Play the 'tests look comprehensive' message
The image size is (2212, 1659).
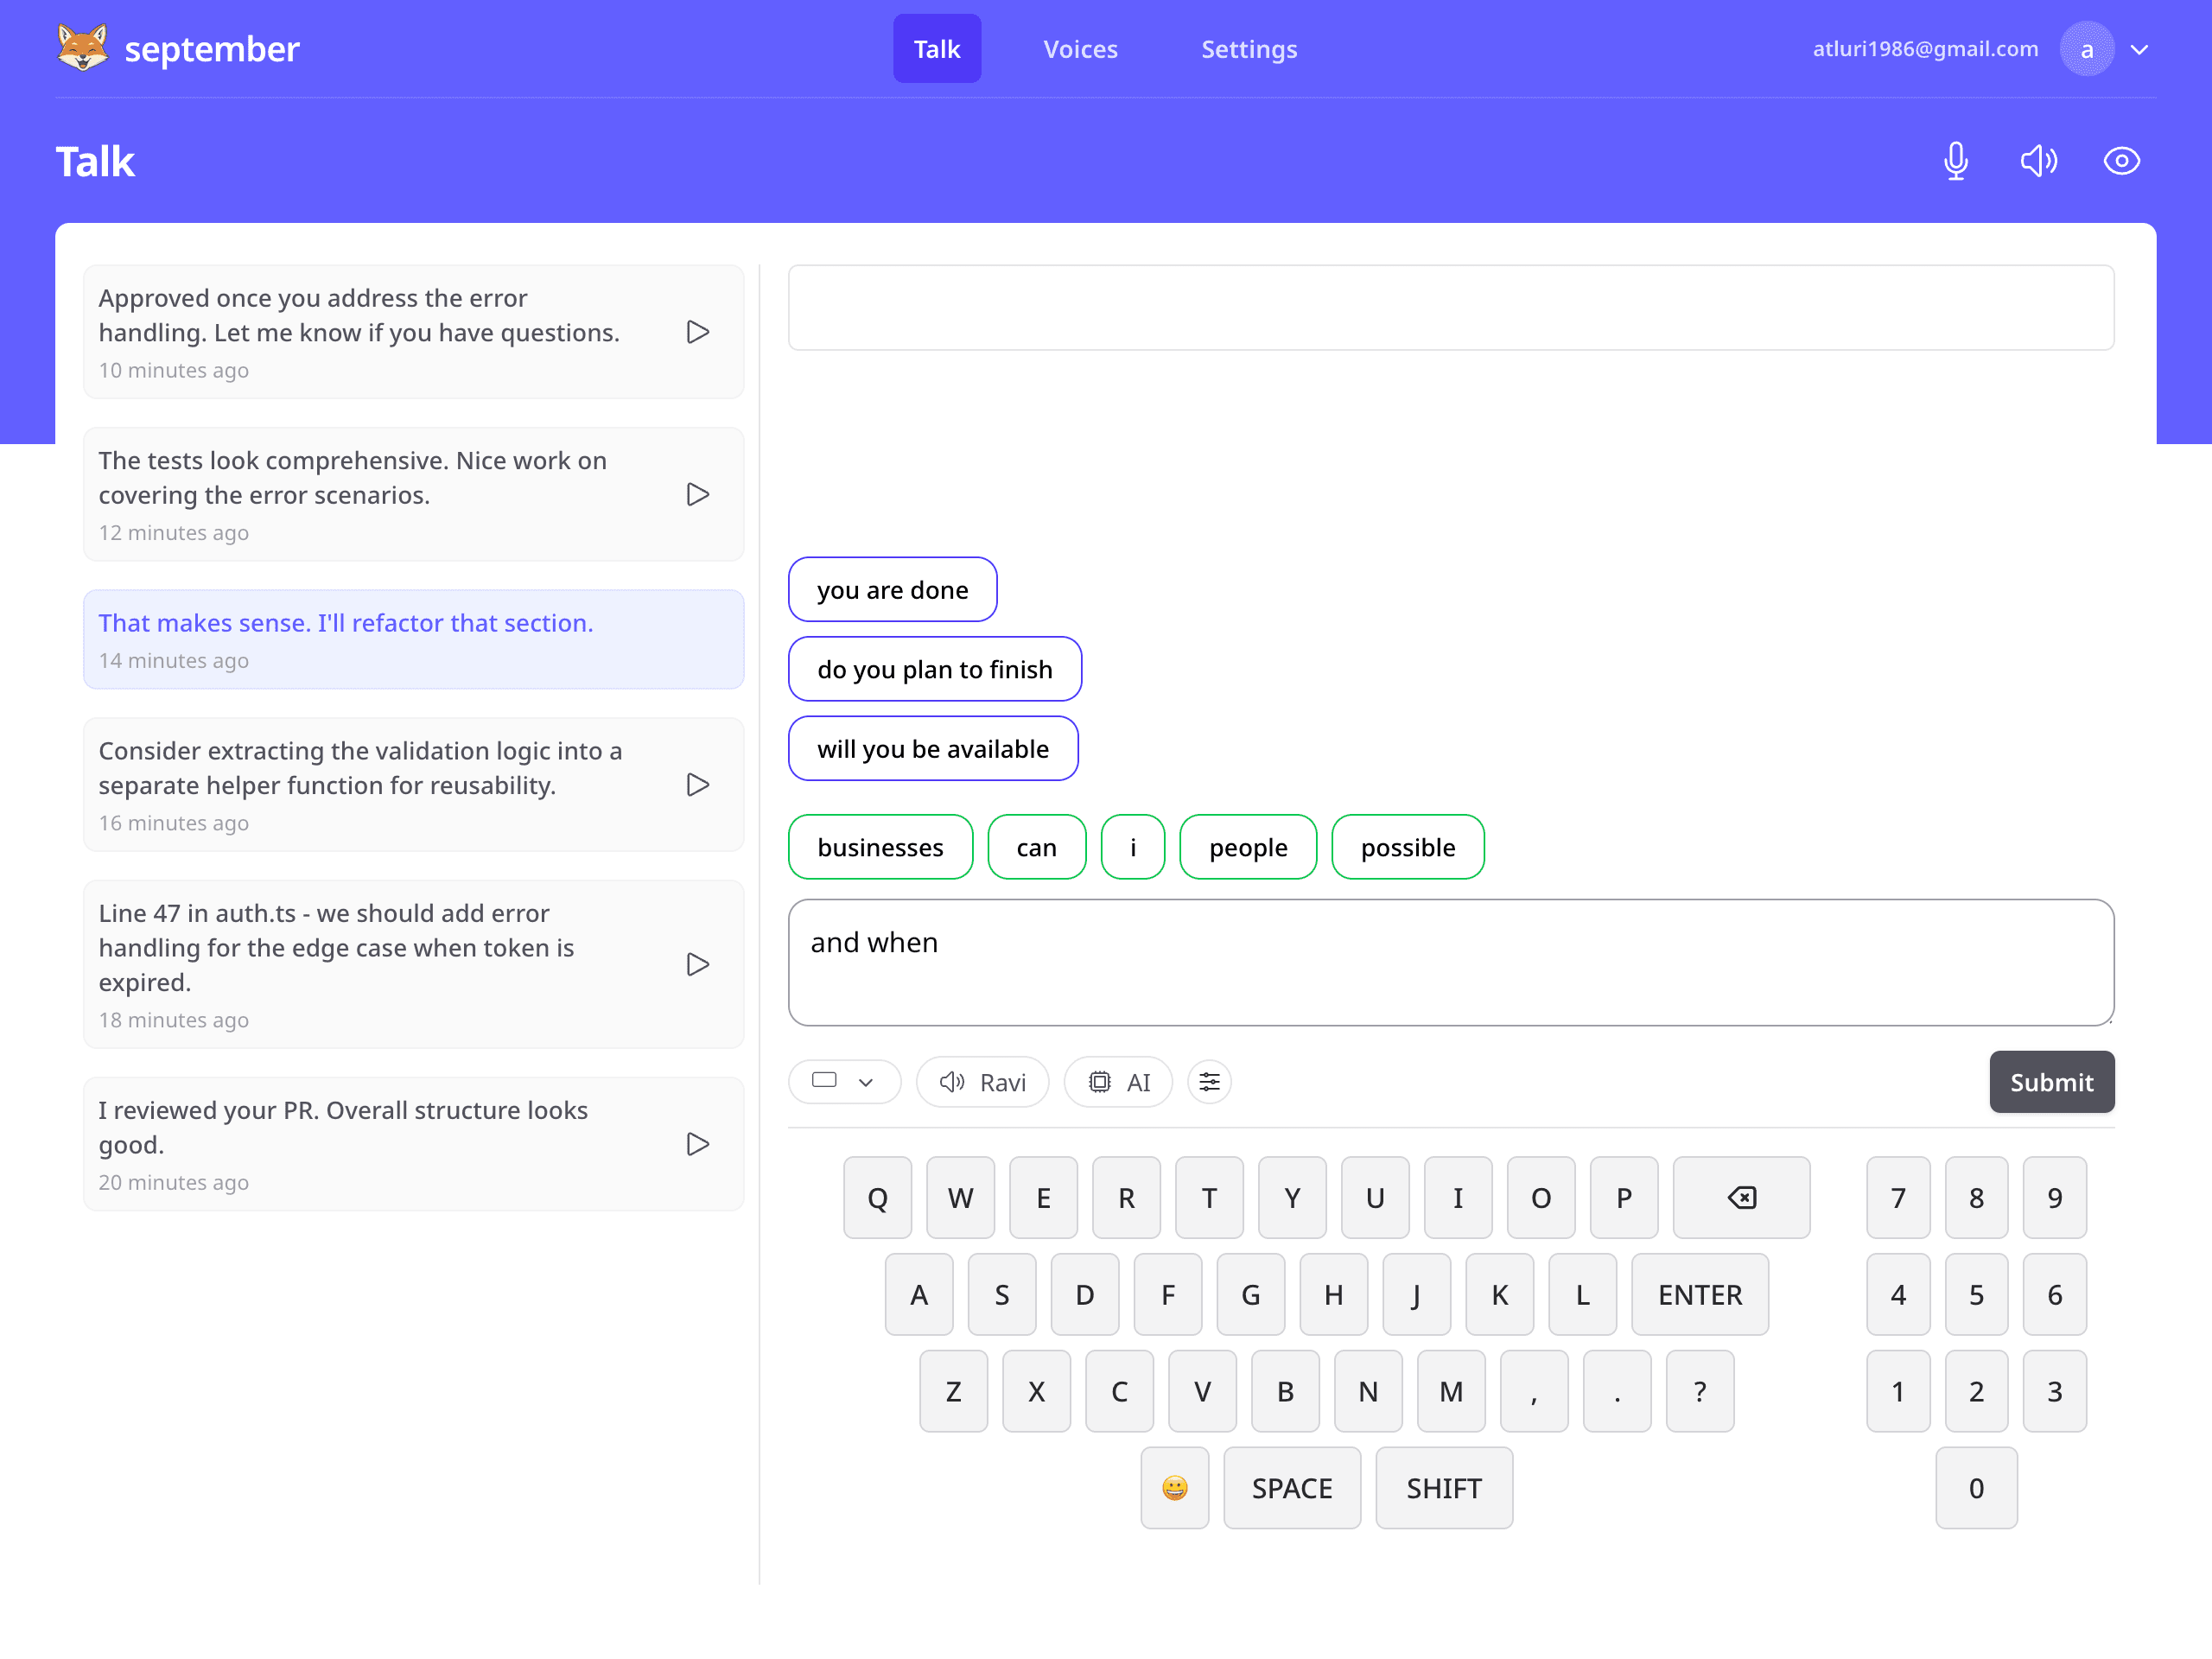click(698, 495)
